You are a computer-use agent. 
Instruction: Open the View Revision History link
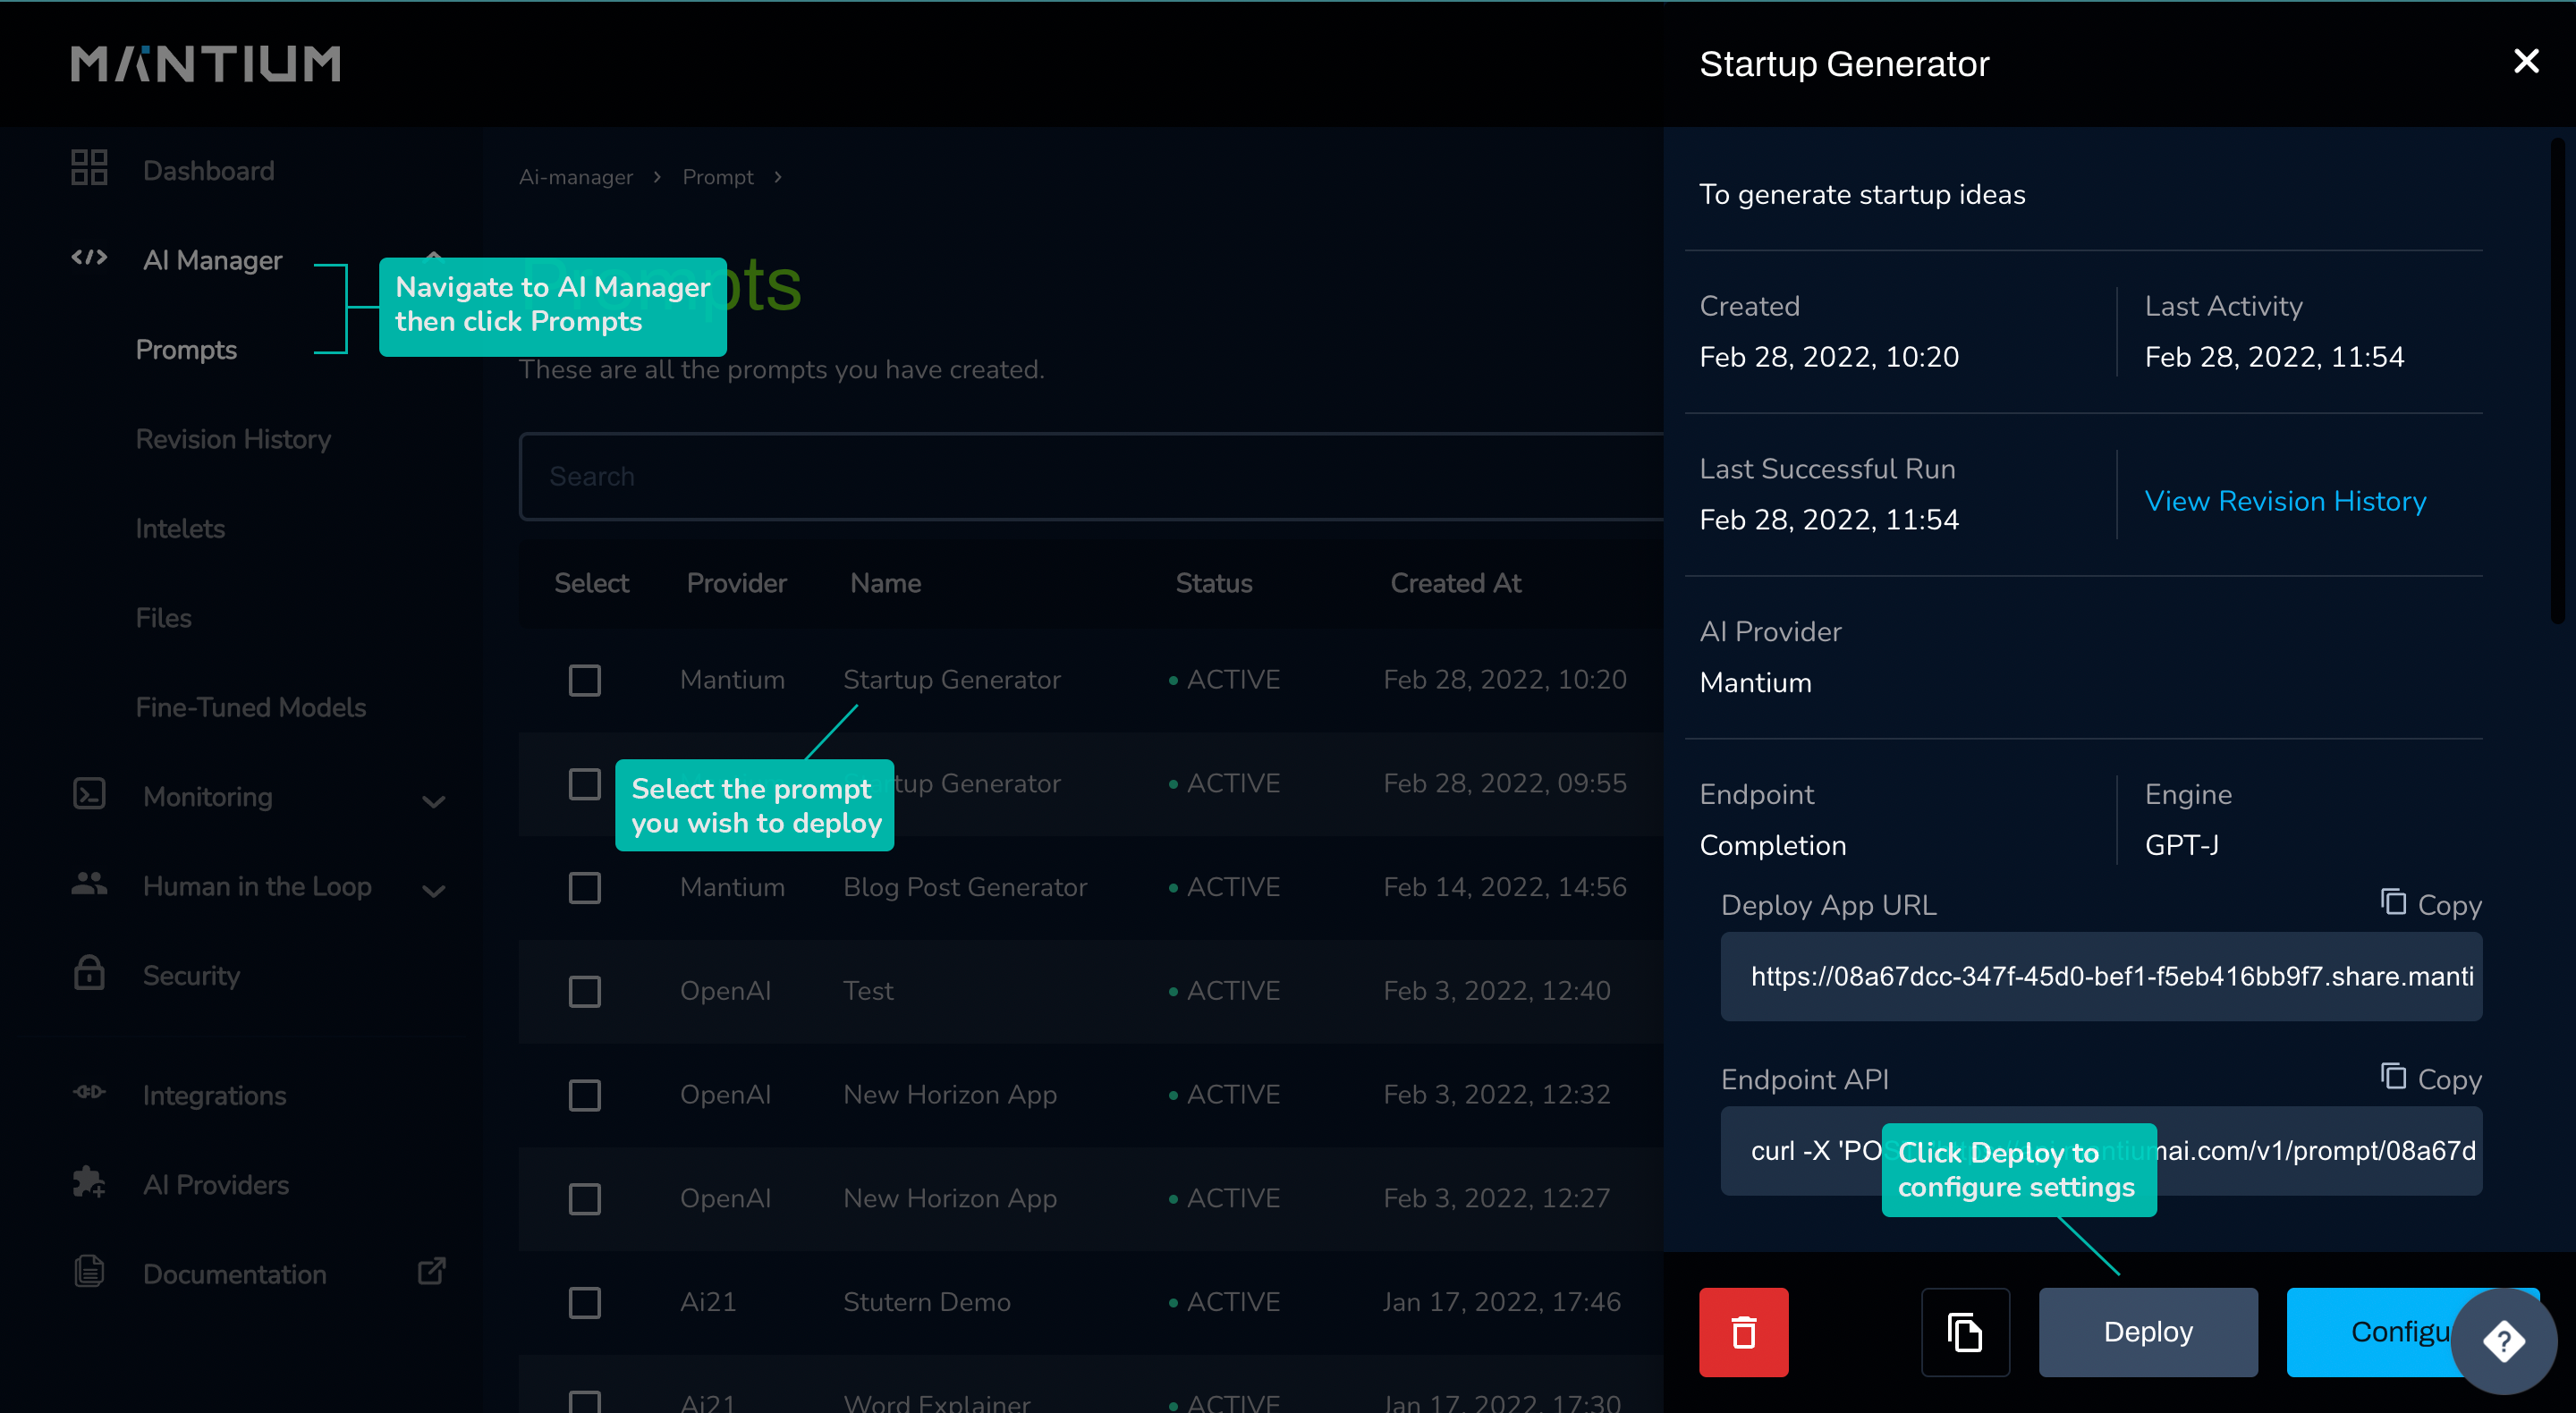2284,500
